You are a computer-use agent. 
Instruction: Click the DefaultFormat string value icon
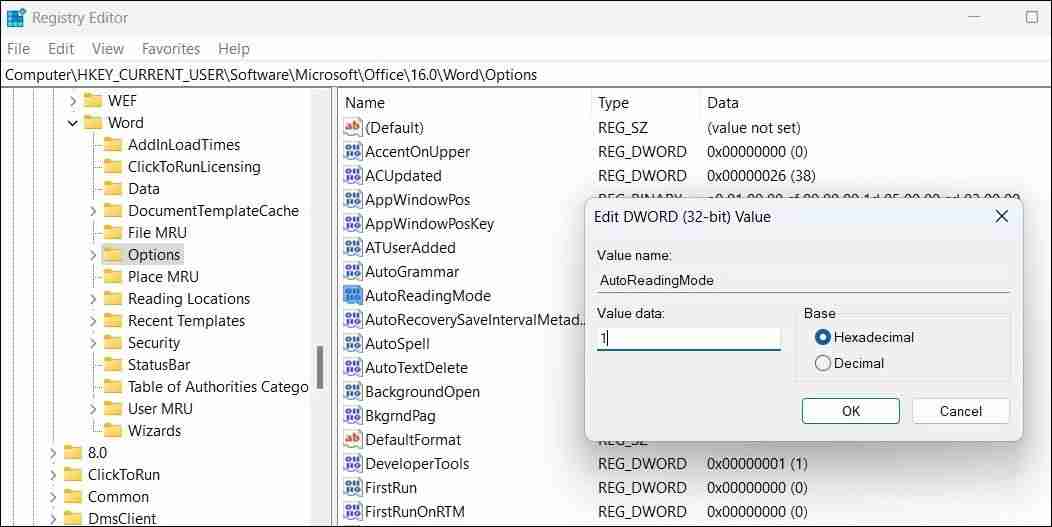(x=352, y=440)
